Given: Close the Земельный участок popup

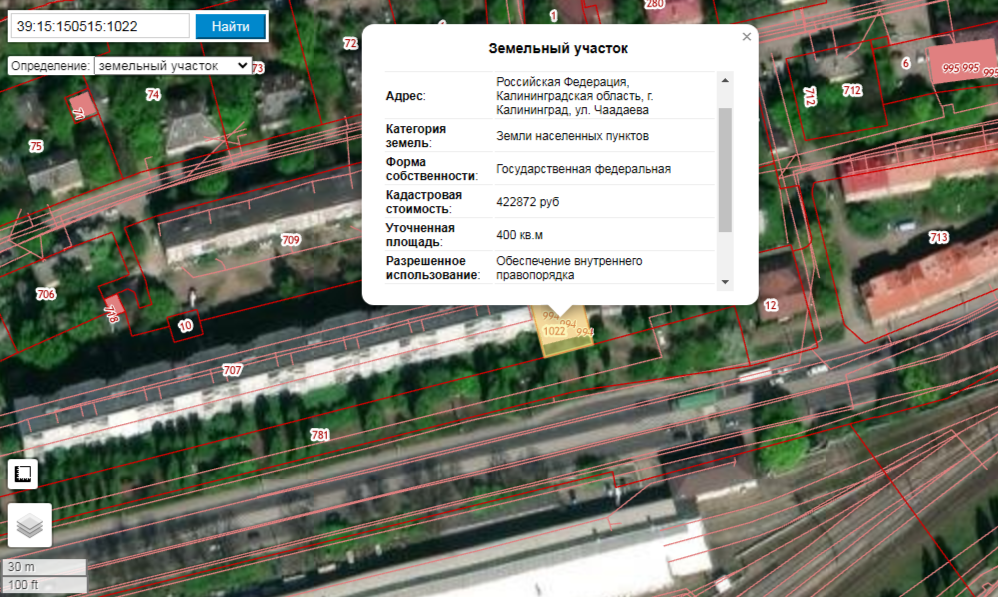Looking at the screenshot, I should tap(746, 37).
